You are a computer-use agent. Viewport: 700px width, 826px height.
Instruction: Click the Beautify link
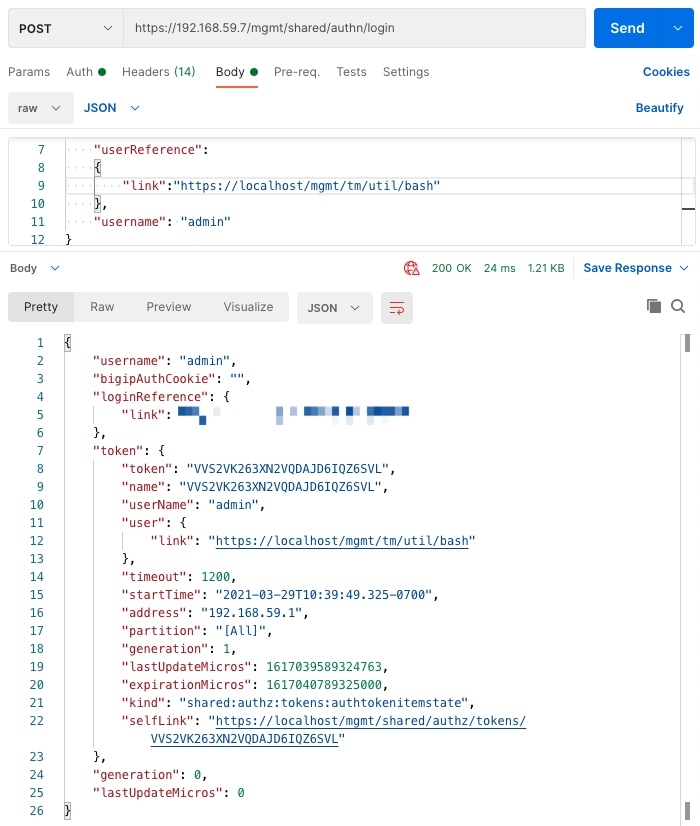pyautogui.click(x=659, y=108)
